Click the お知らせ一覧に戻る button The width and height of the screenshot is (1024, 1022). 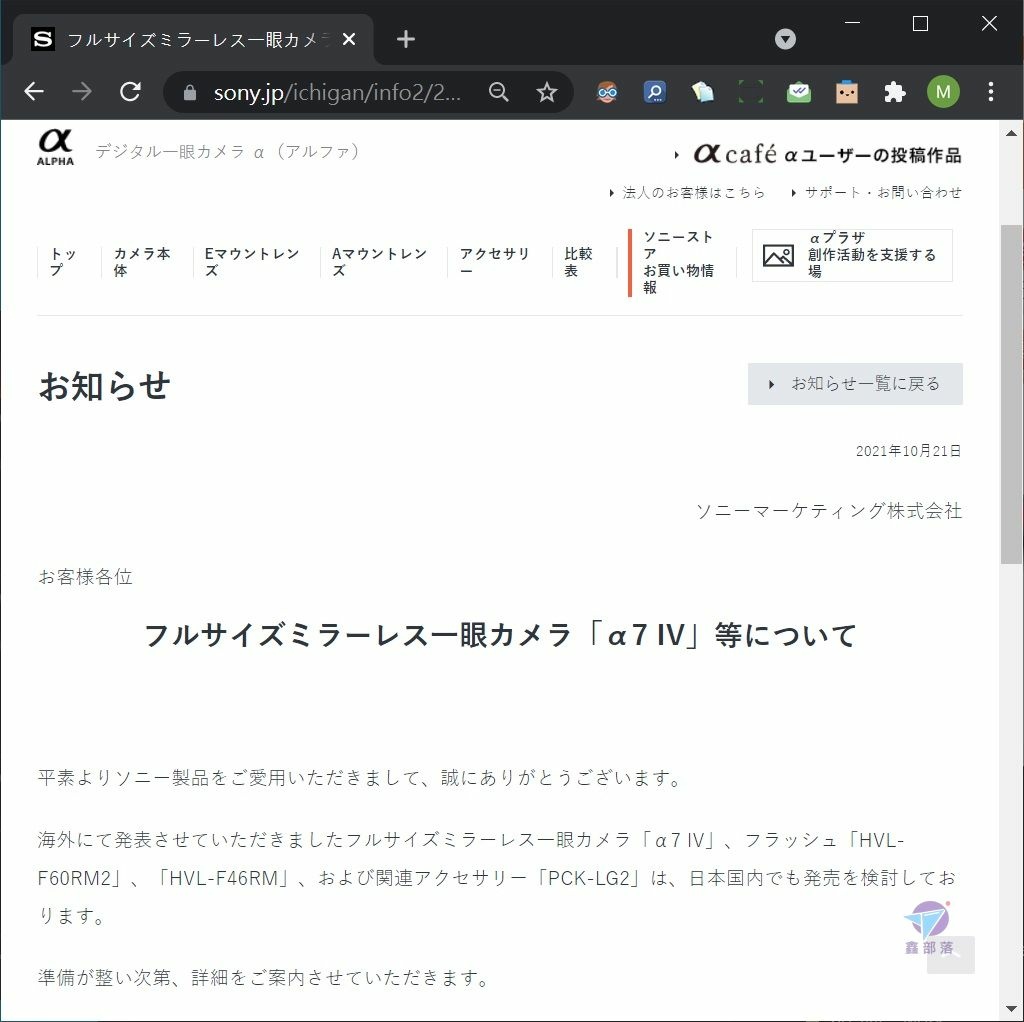pos(855,384)
